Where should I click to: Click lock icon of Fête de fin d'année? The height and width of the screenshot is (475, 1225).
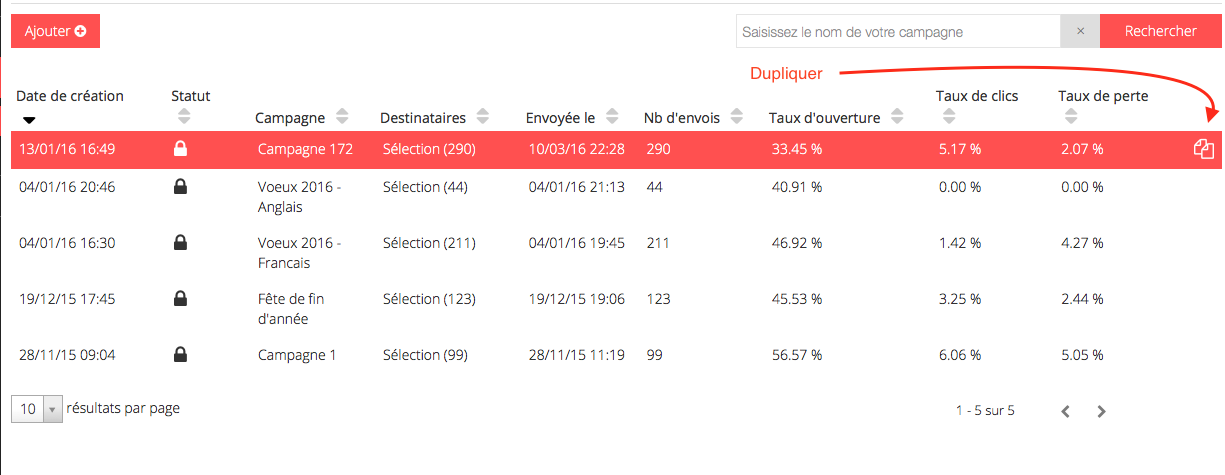[x=181, y=298]
